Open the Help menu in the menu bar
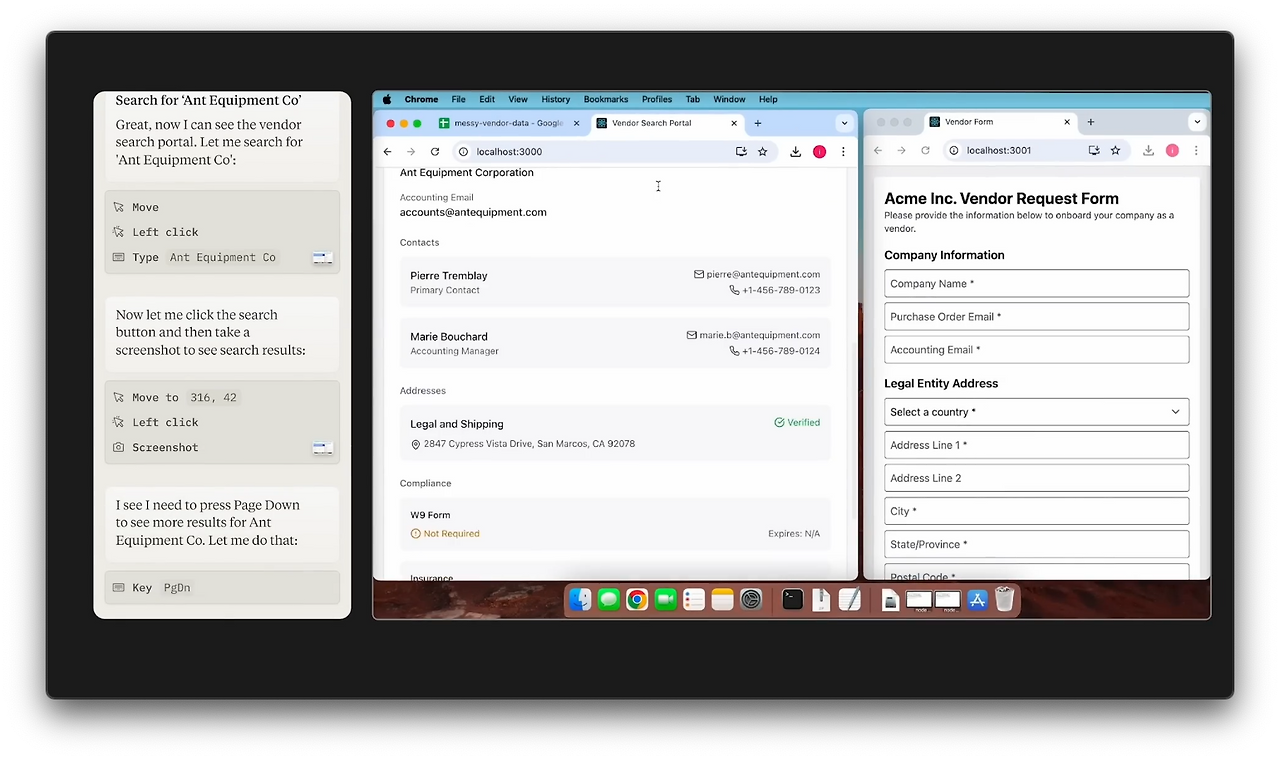Viewport: 1280px width, 760px height. pyautogui.click(x=768, y=100)
